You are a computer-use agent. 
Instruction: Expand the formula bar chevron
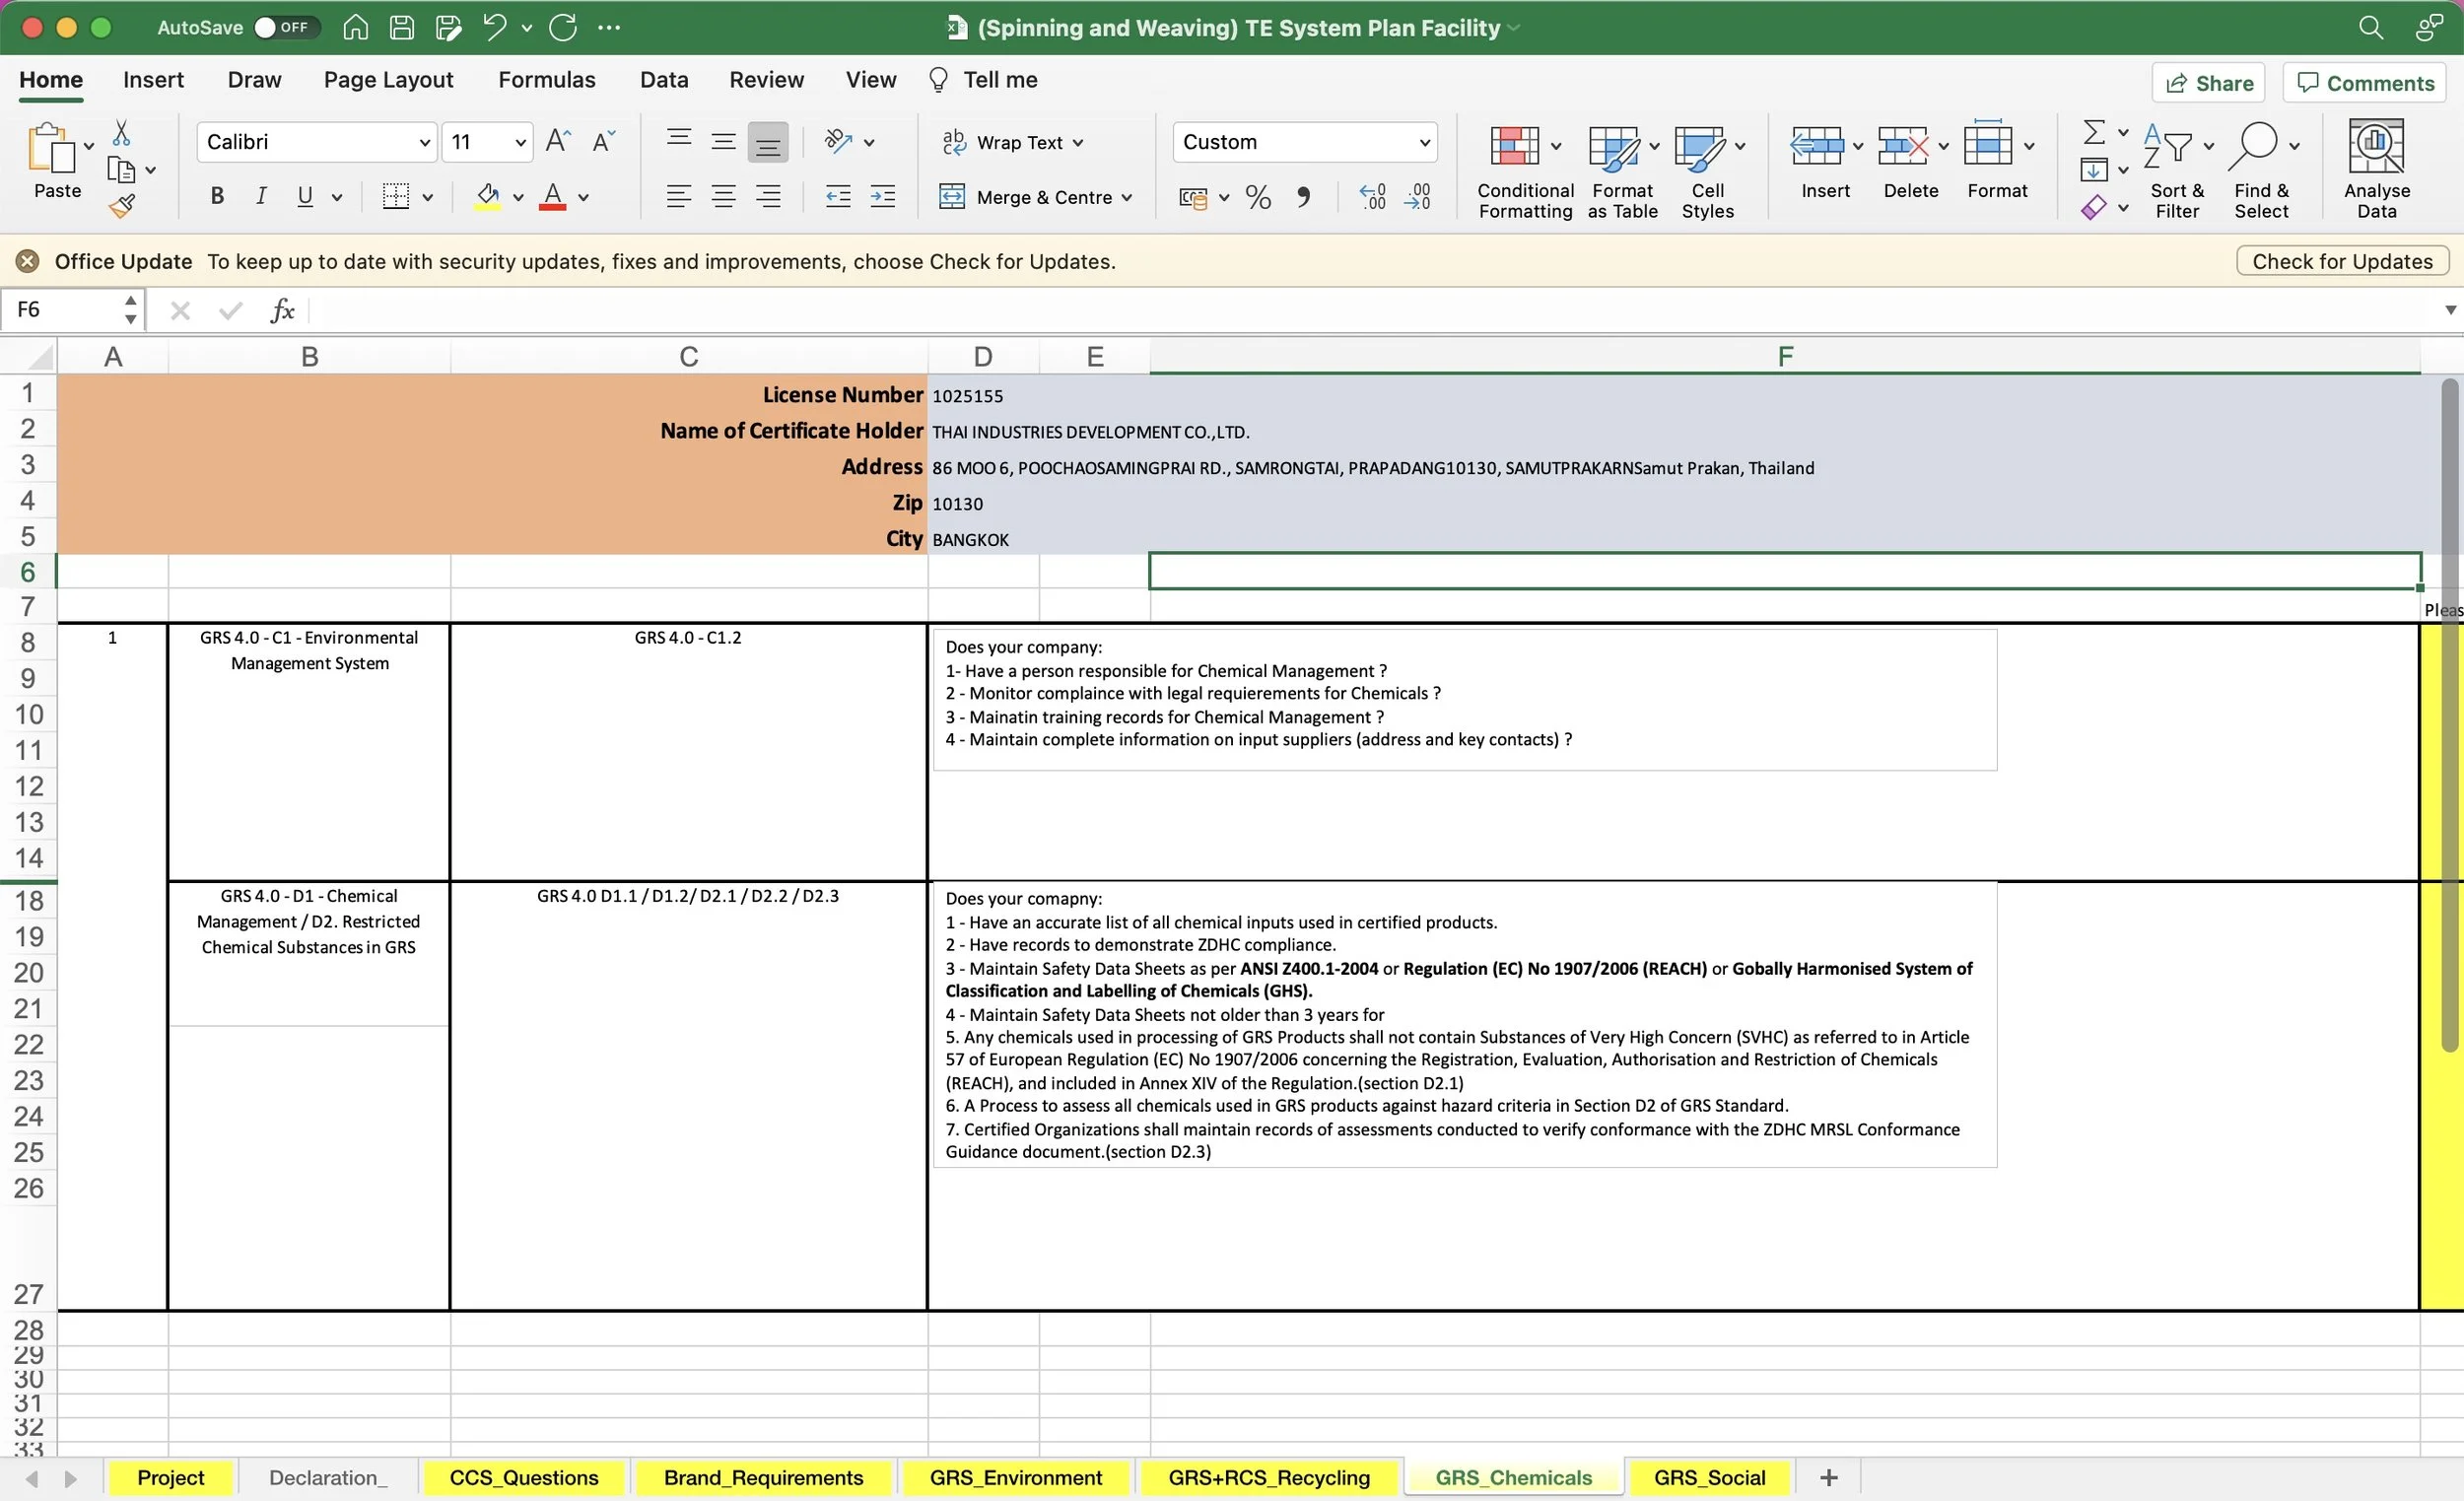[2450, 310]
